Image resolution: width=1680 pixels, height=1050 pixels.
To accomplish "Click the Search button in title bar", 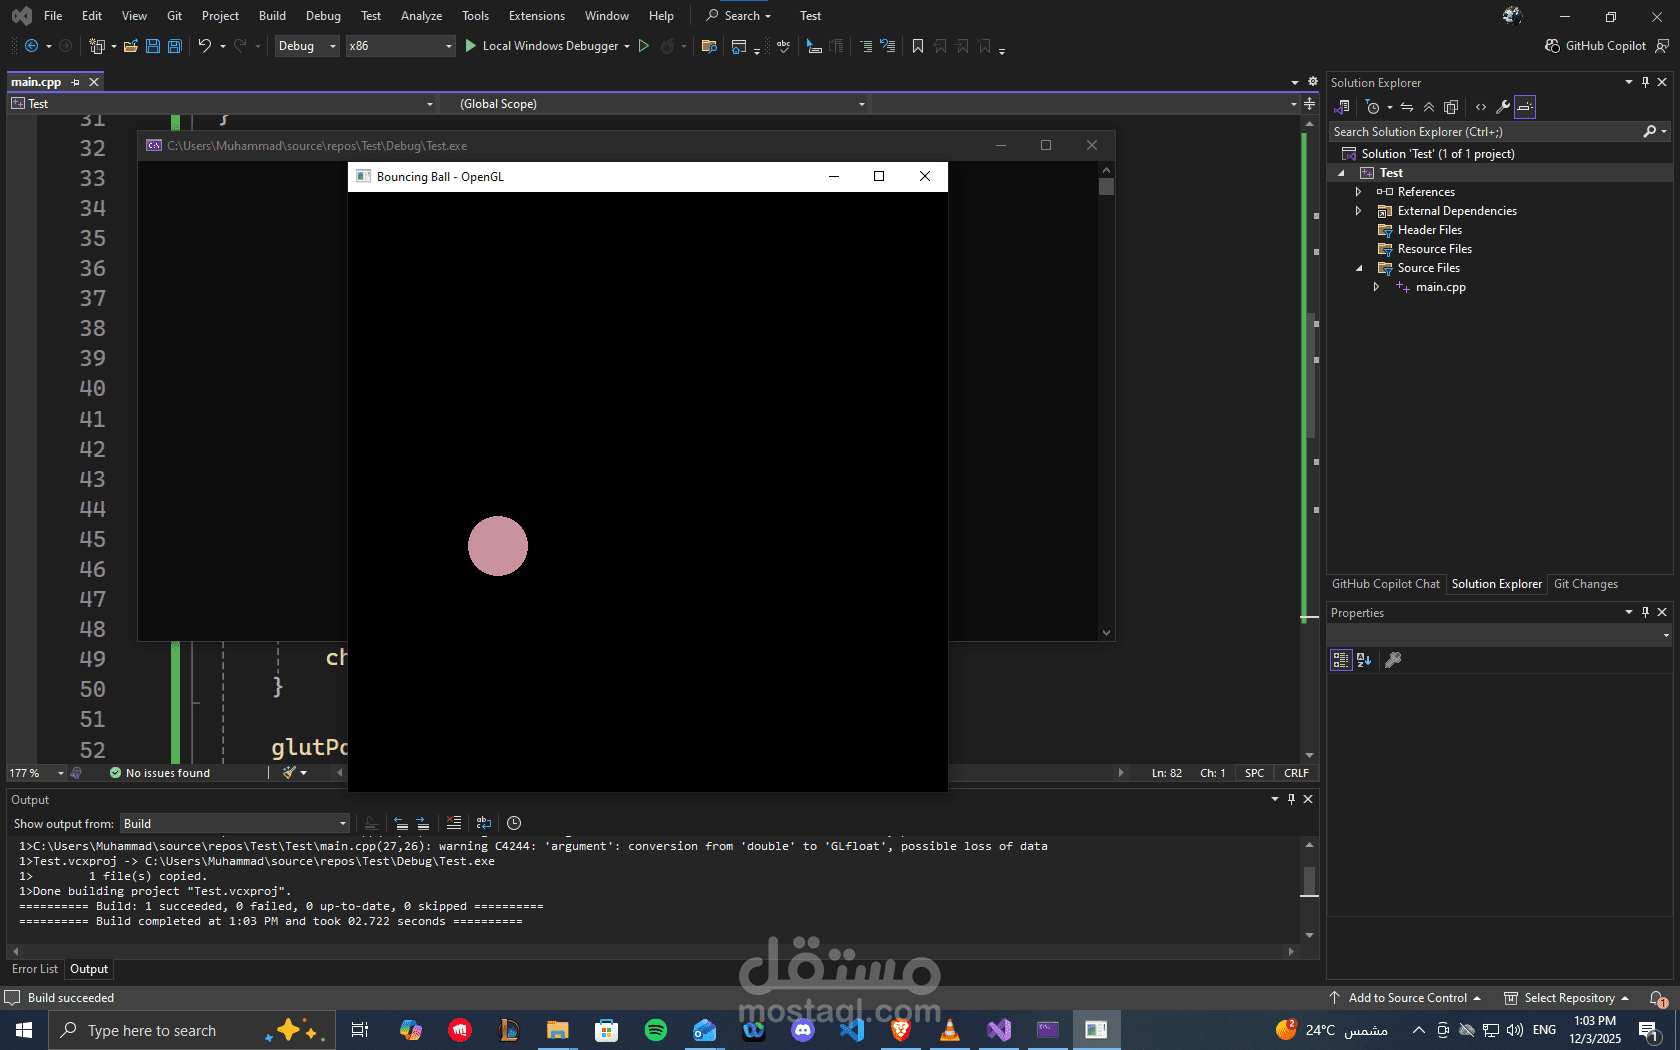I will (738, 16).
